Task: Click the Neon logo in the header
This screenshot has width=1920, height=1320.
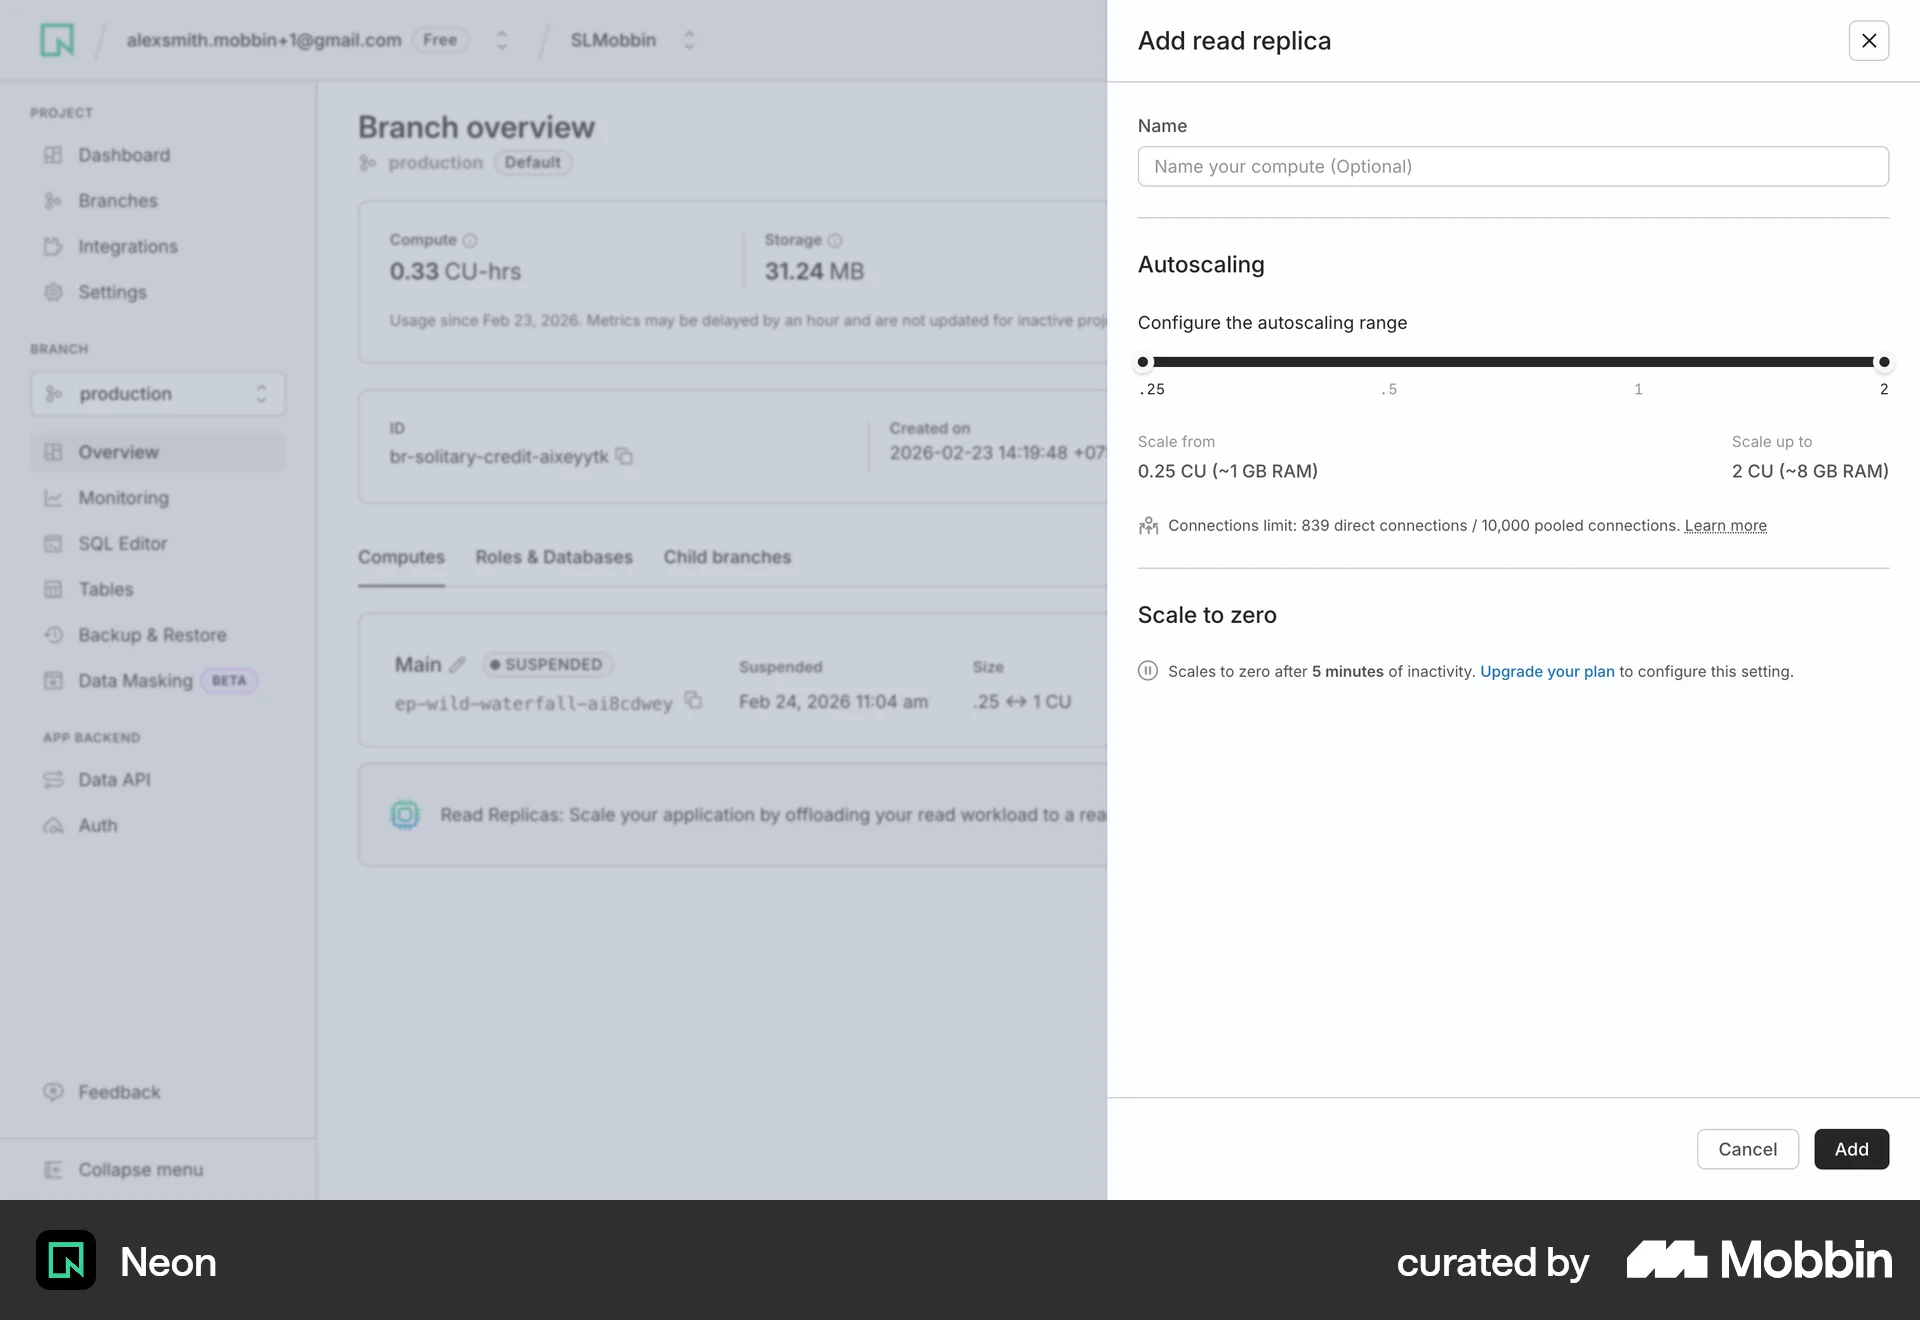Action: click(x=57, y=40)
